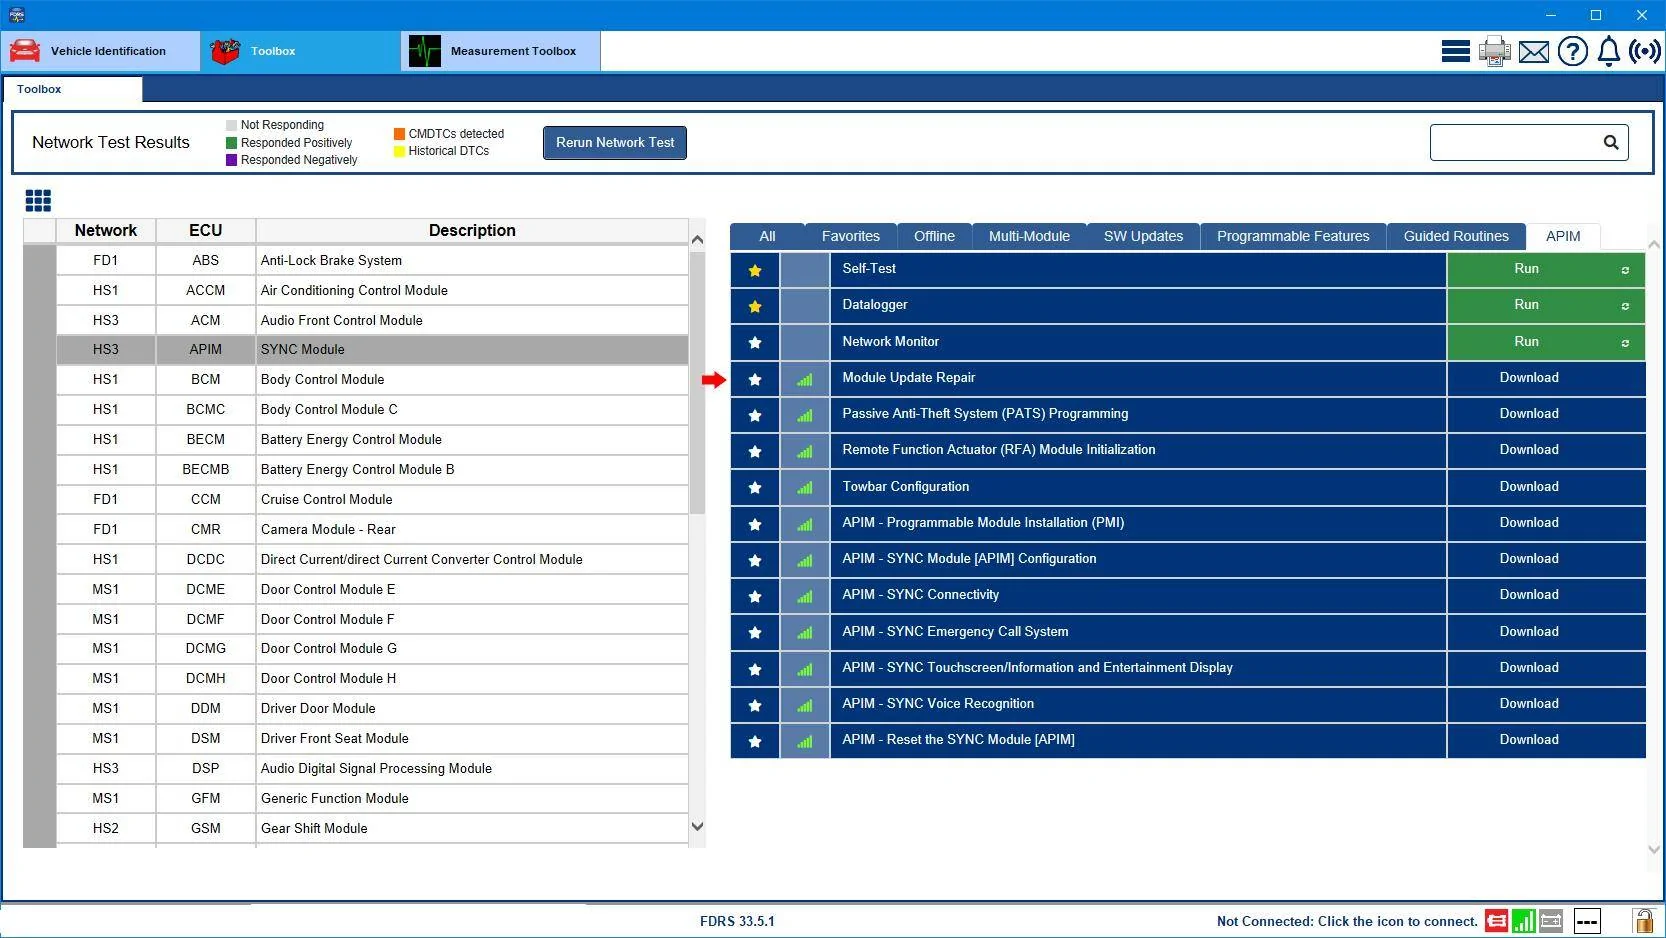Toggle favorite star for Network Monitor

755,343
